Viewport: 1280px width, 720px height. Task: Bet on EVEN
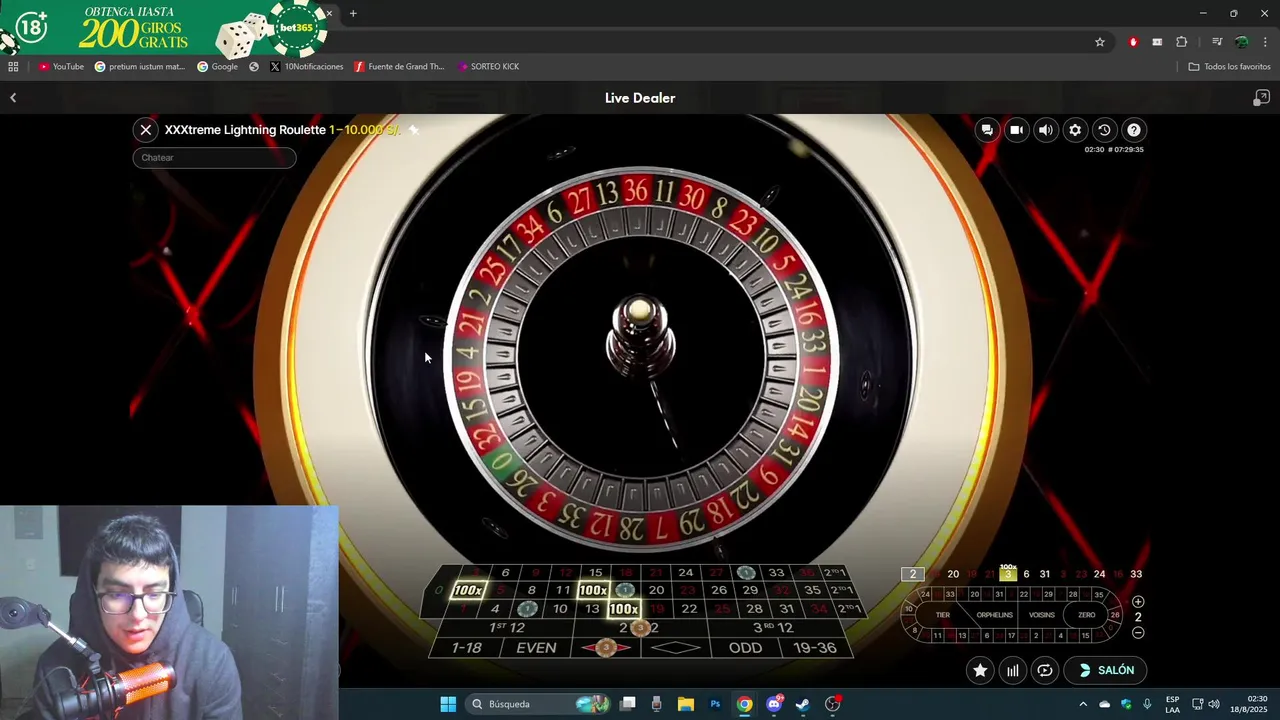click(536, 648)
